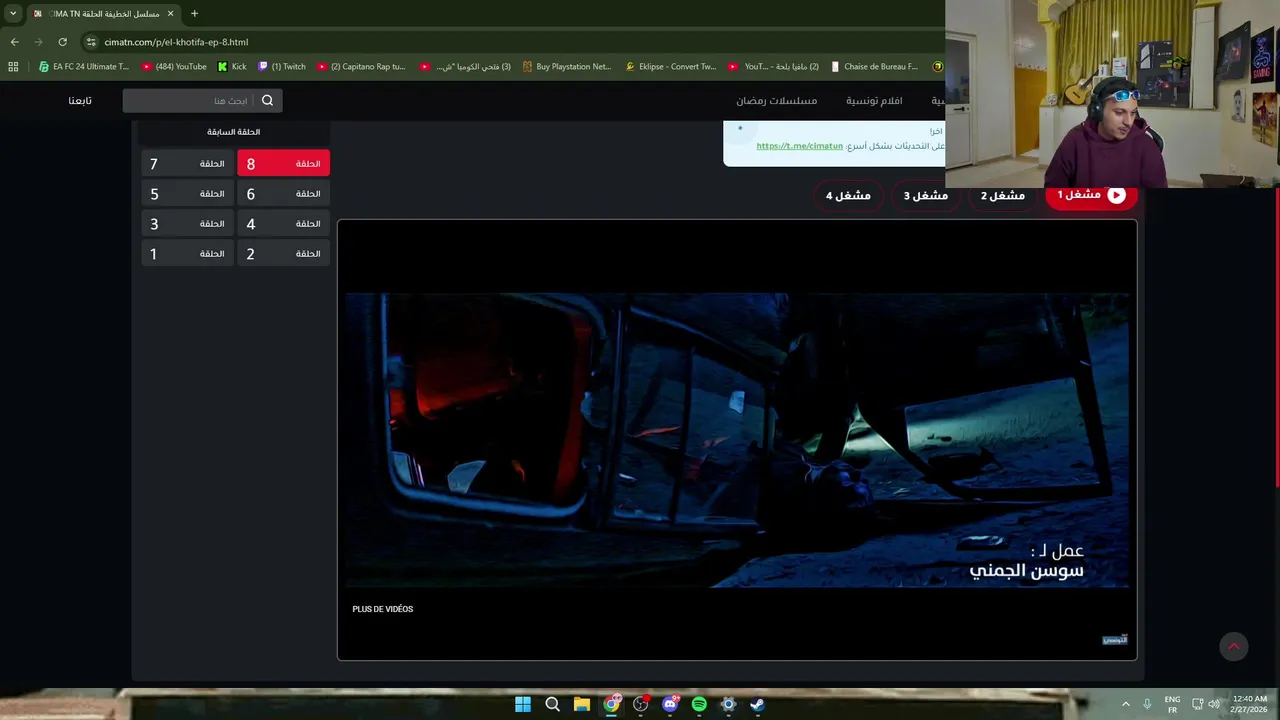Go back with browser back arrow
Viewport: 1280px width, 720px height.
click(14, 42)
